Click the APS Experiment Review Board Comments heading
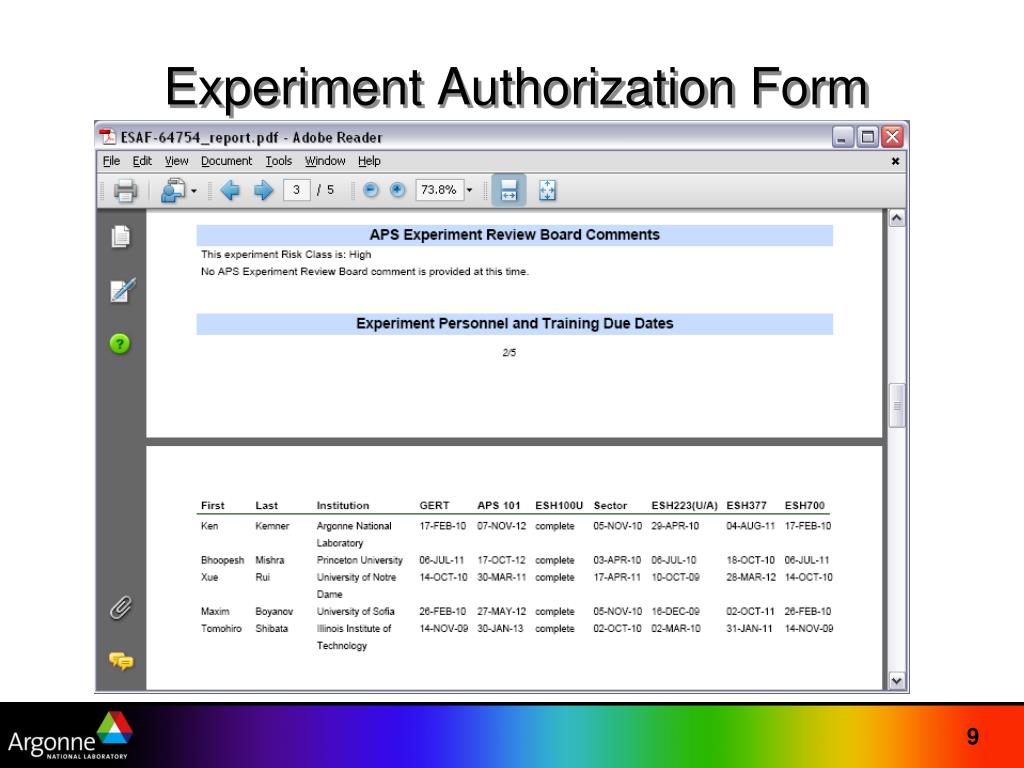This screenshot has height=768, width=1024. coord(515,235)
